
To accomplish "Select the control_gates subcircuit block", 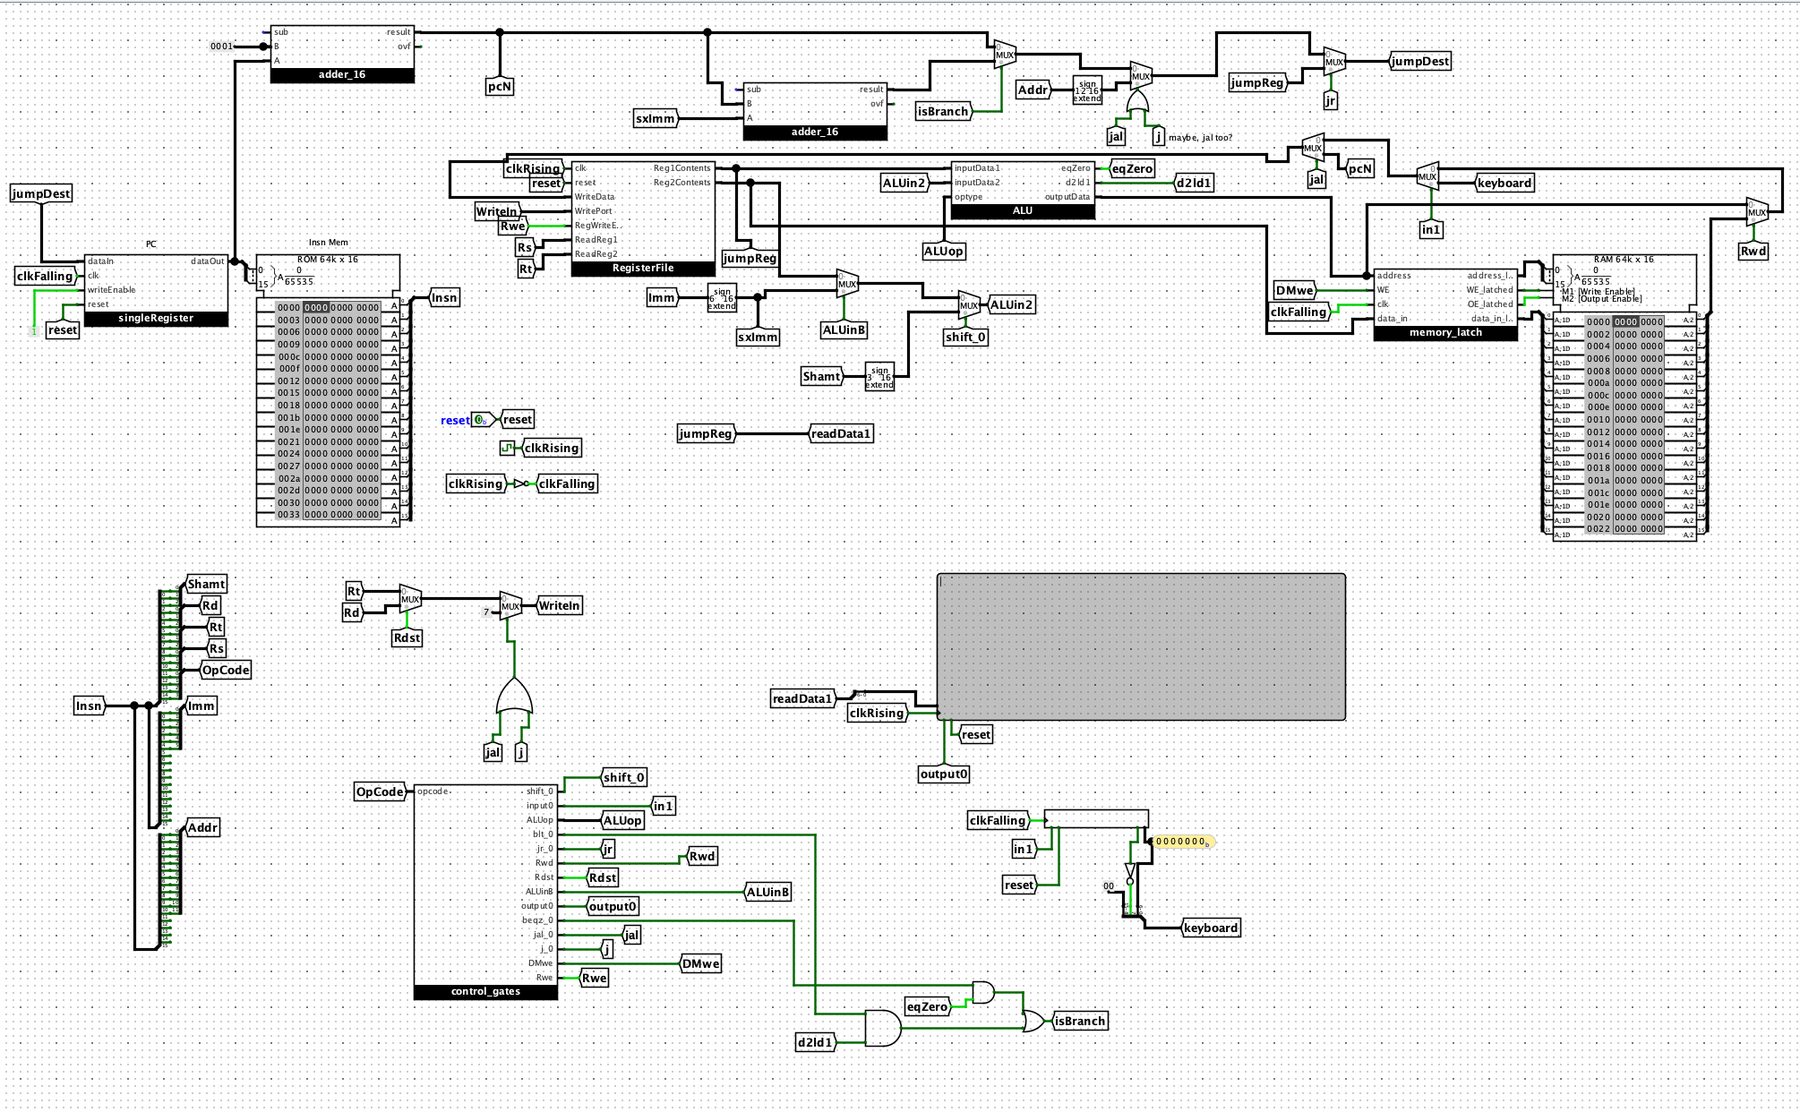I will pos(486,891).
